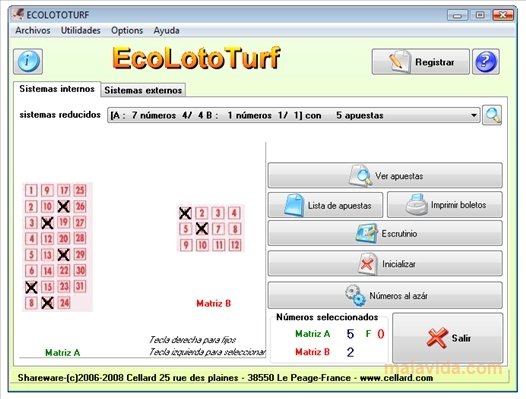The image size is (526, 399).
Task: Select number 26 in Matriz A
Action: pyautogui.click(x=80, y=206)
